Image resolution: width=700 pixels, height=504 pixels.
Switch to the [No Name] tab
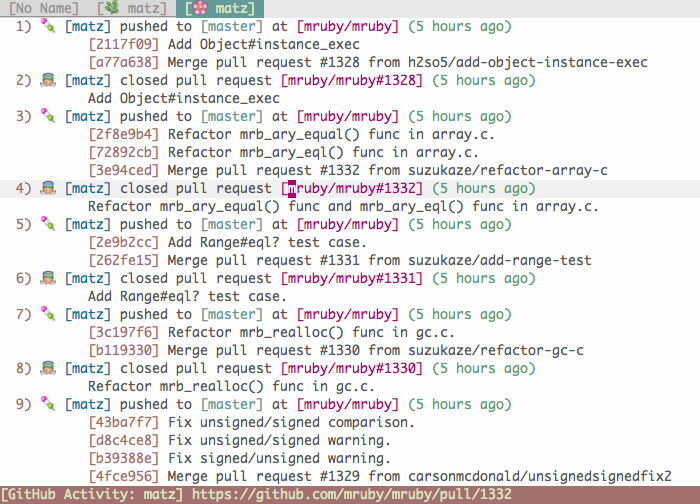pos(44,8)
